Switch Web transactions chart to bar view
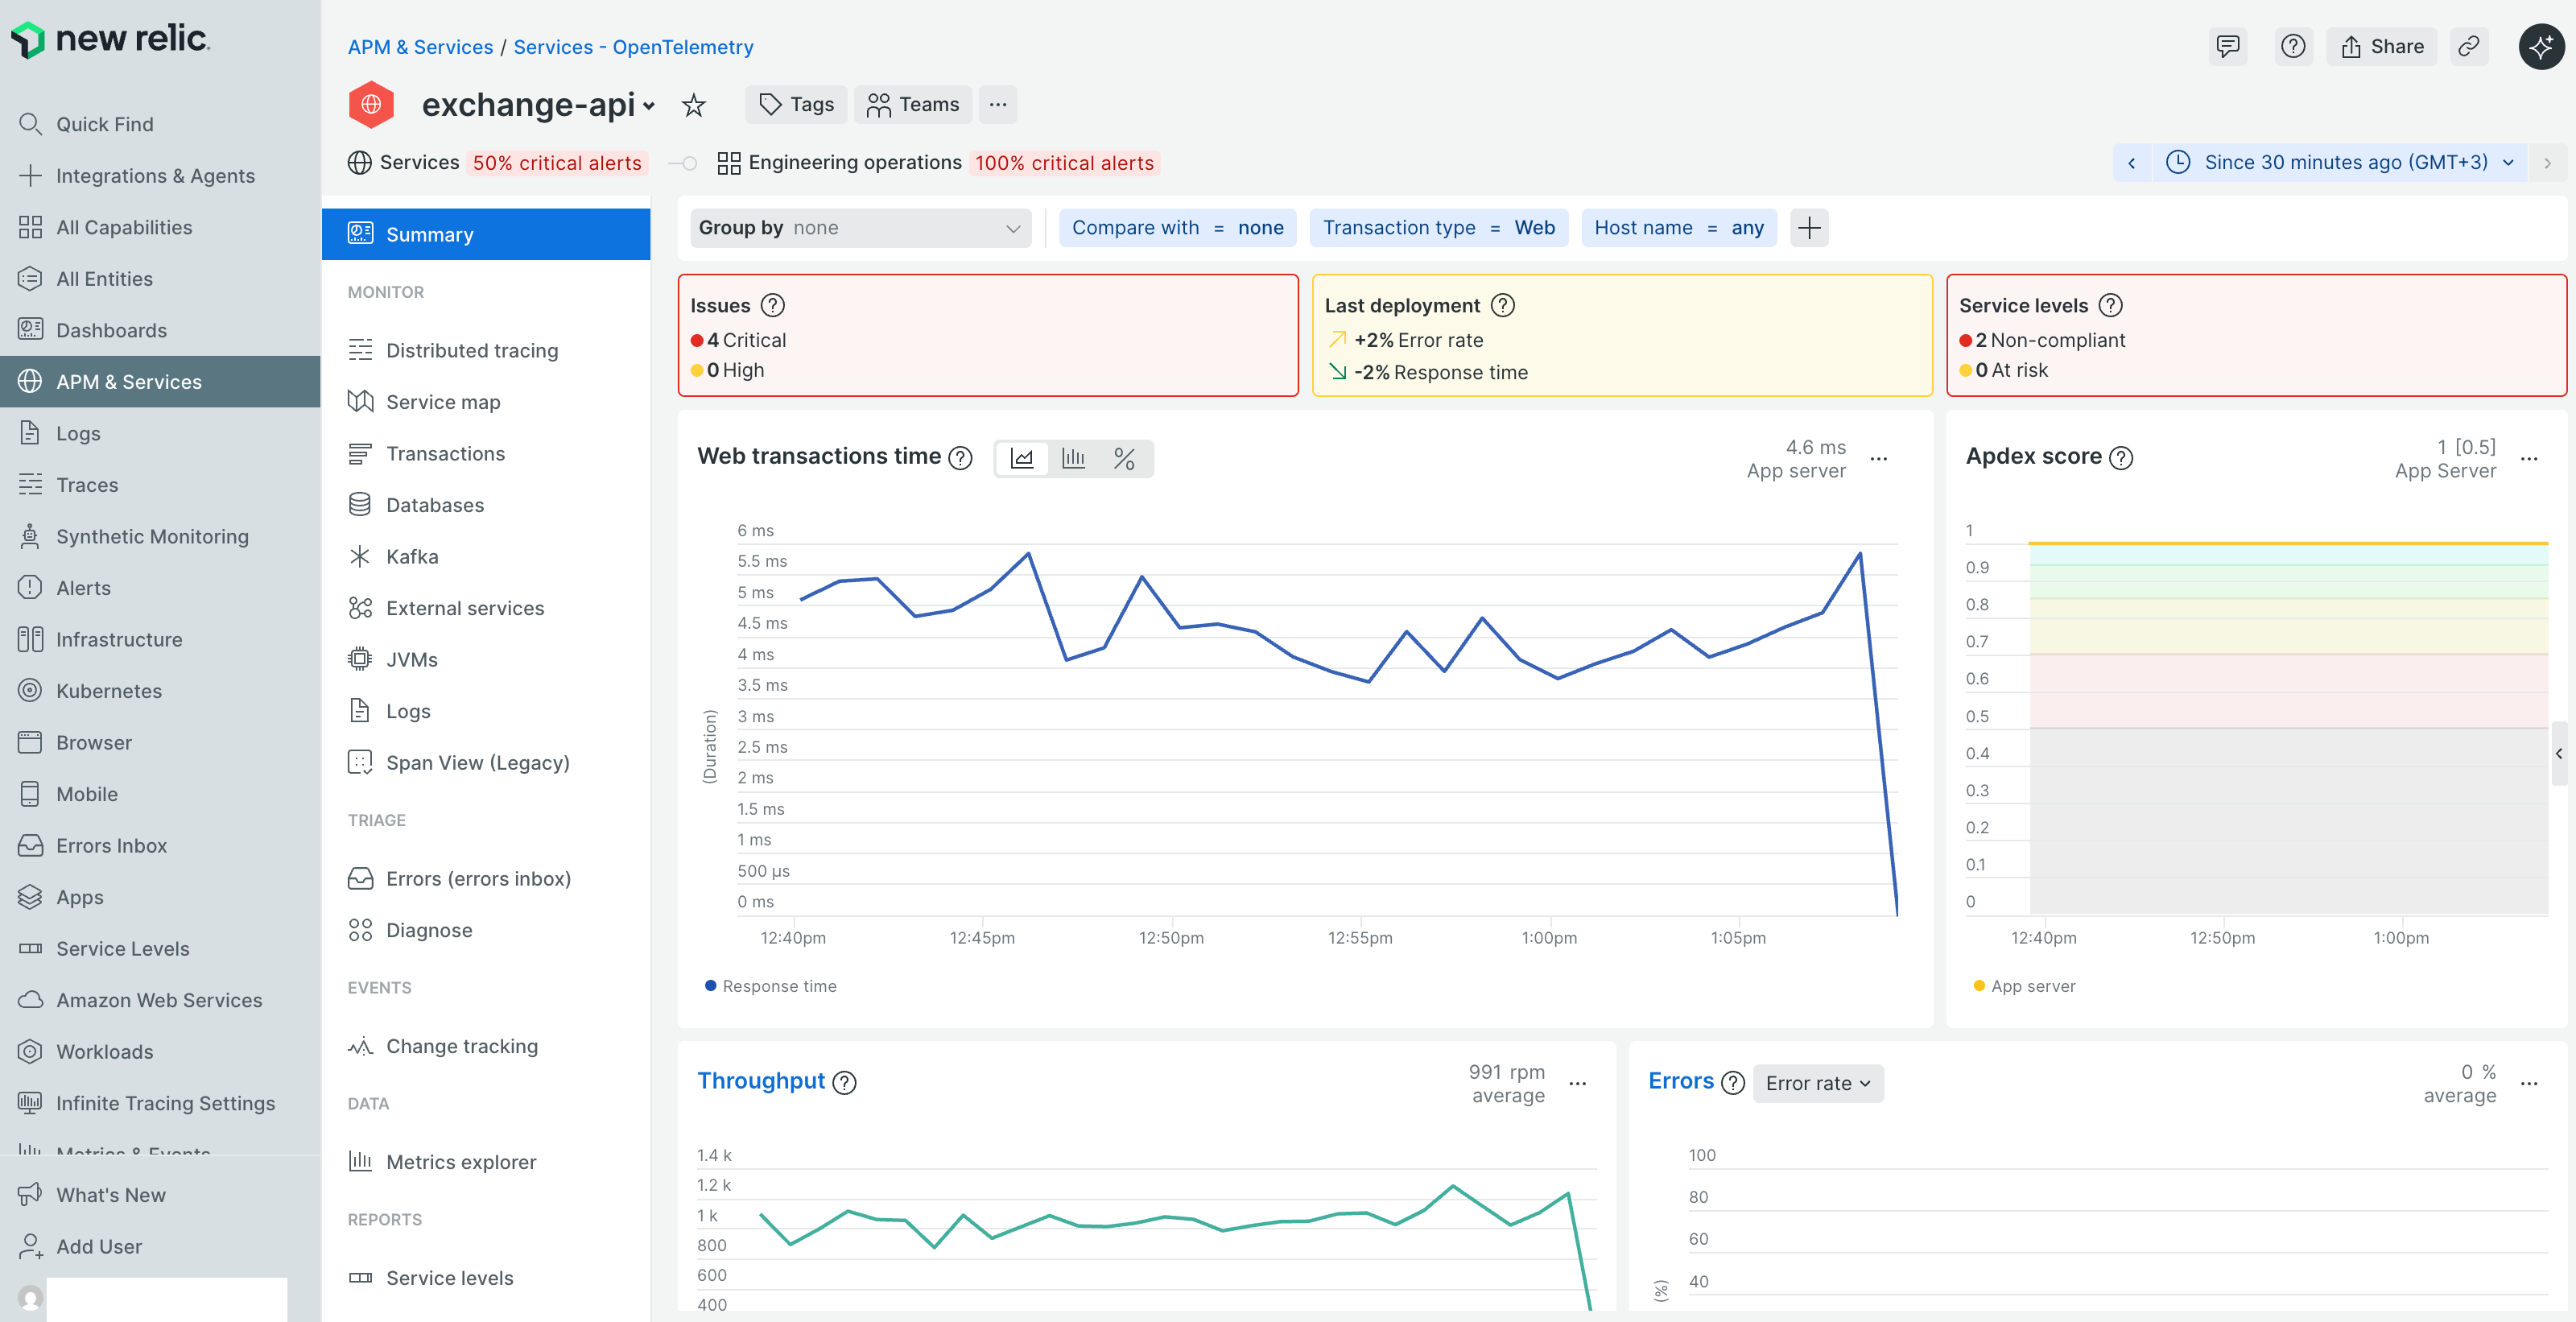Image resolution: width=2576 pixels, height=1322 pixels. pos(1073,459)
